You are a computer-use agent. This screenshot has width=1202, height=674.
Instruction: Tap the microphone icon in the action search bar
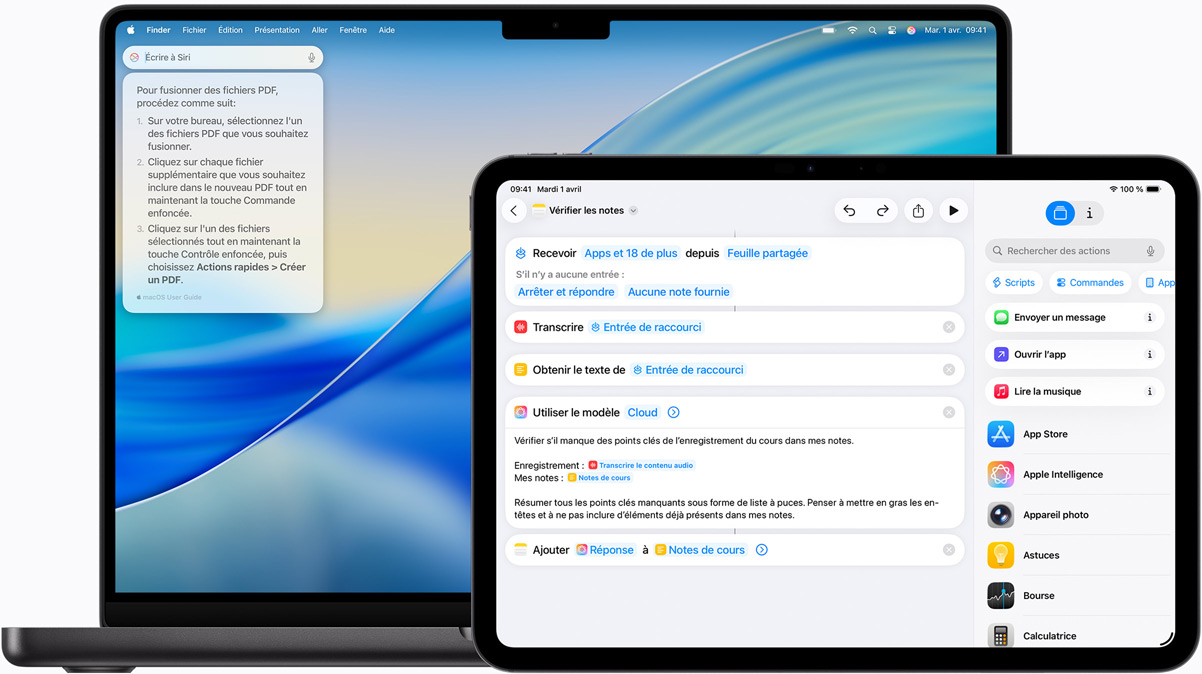point(1152,250)
